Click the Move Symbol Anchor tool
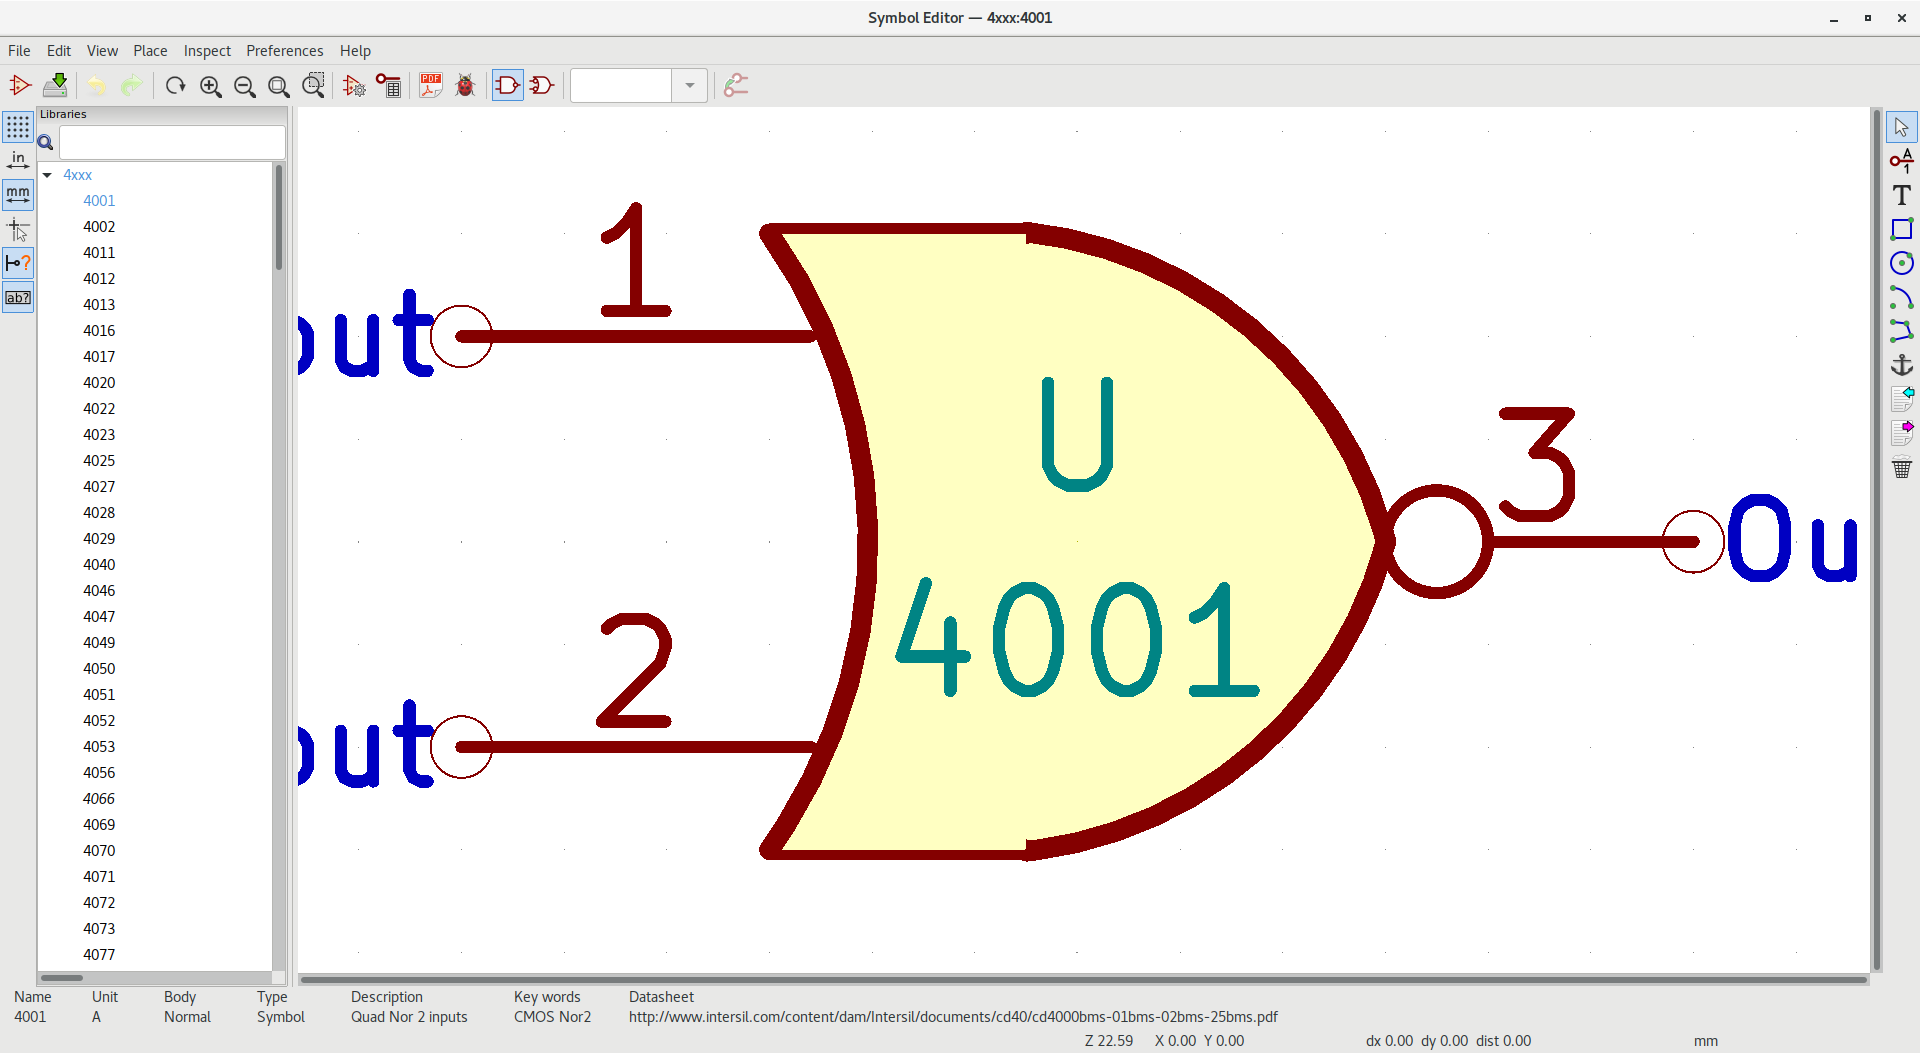 (1901, 365)
